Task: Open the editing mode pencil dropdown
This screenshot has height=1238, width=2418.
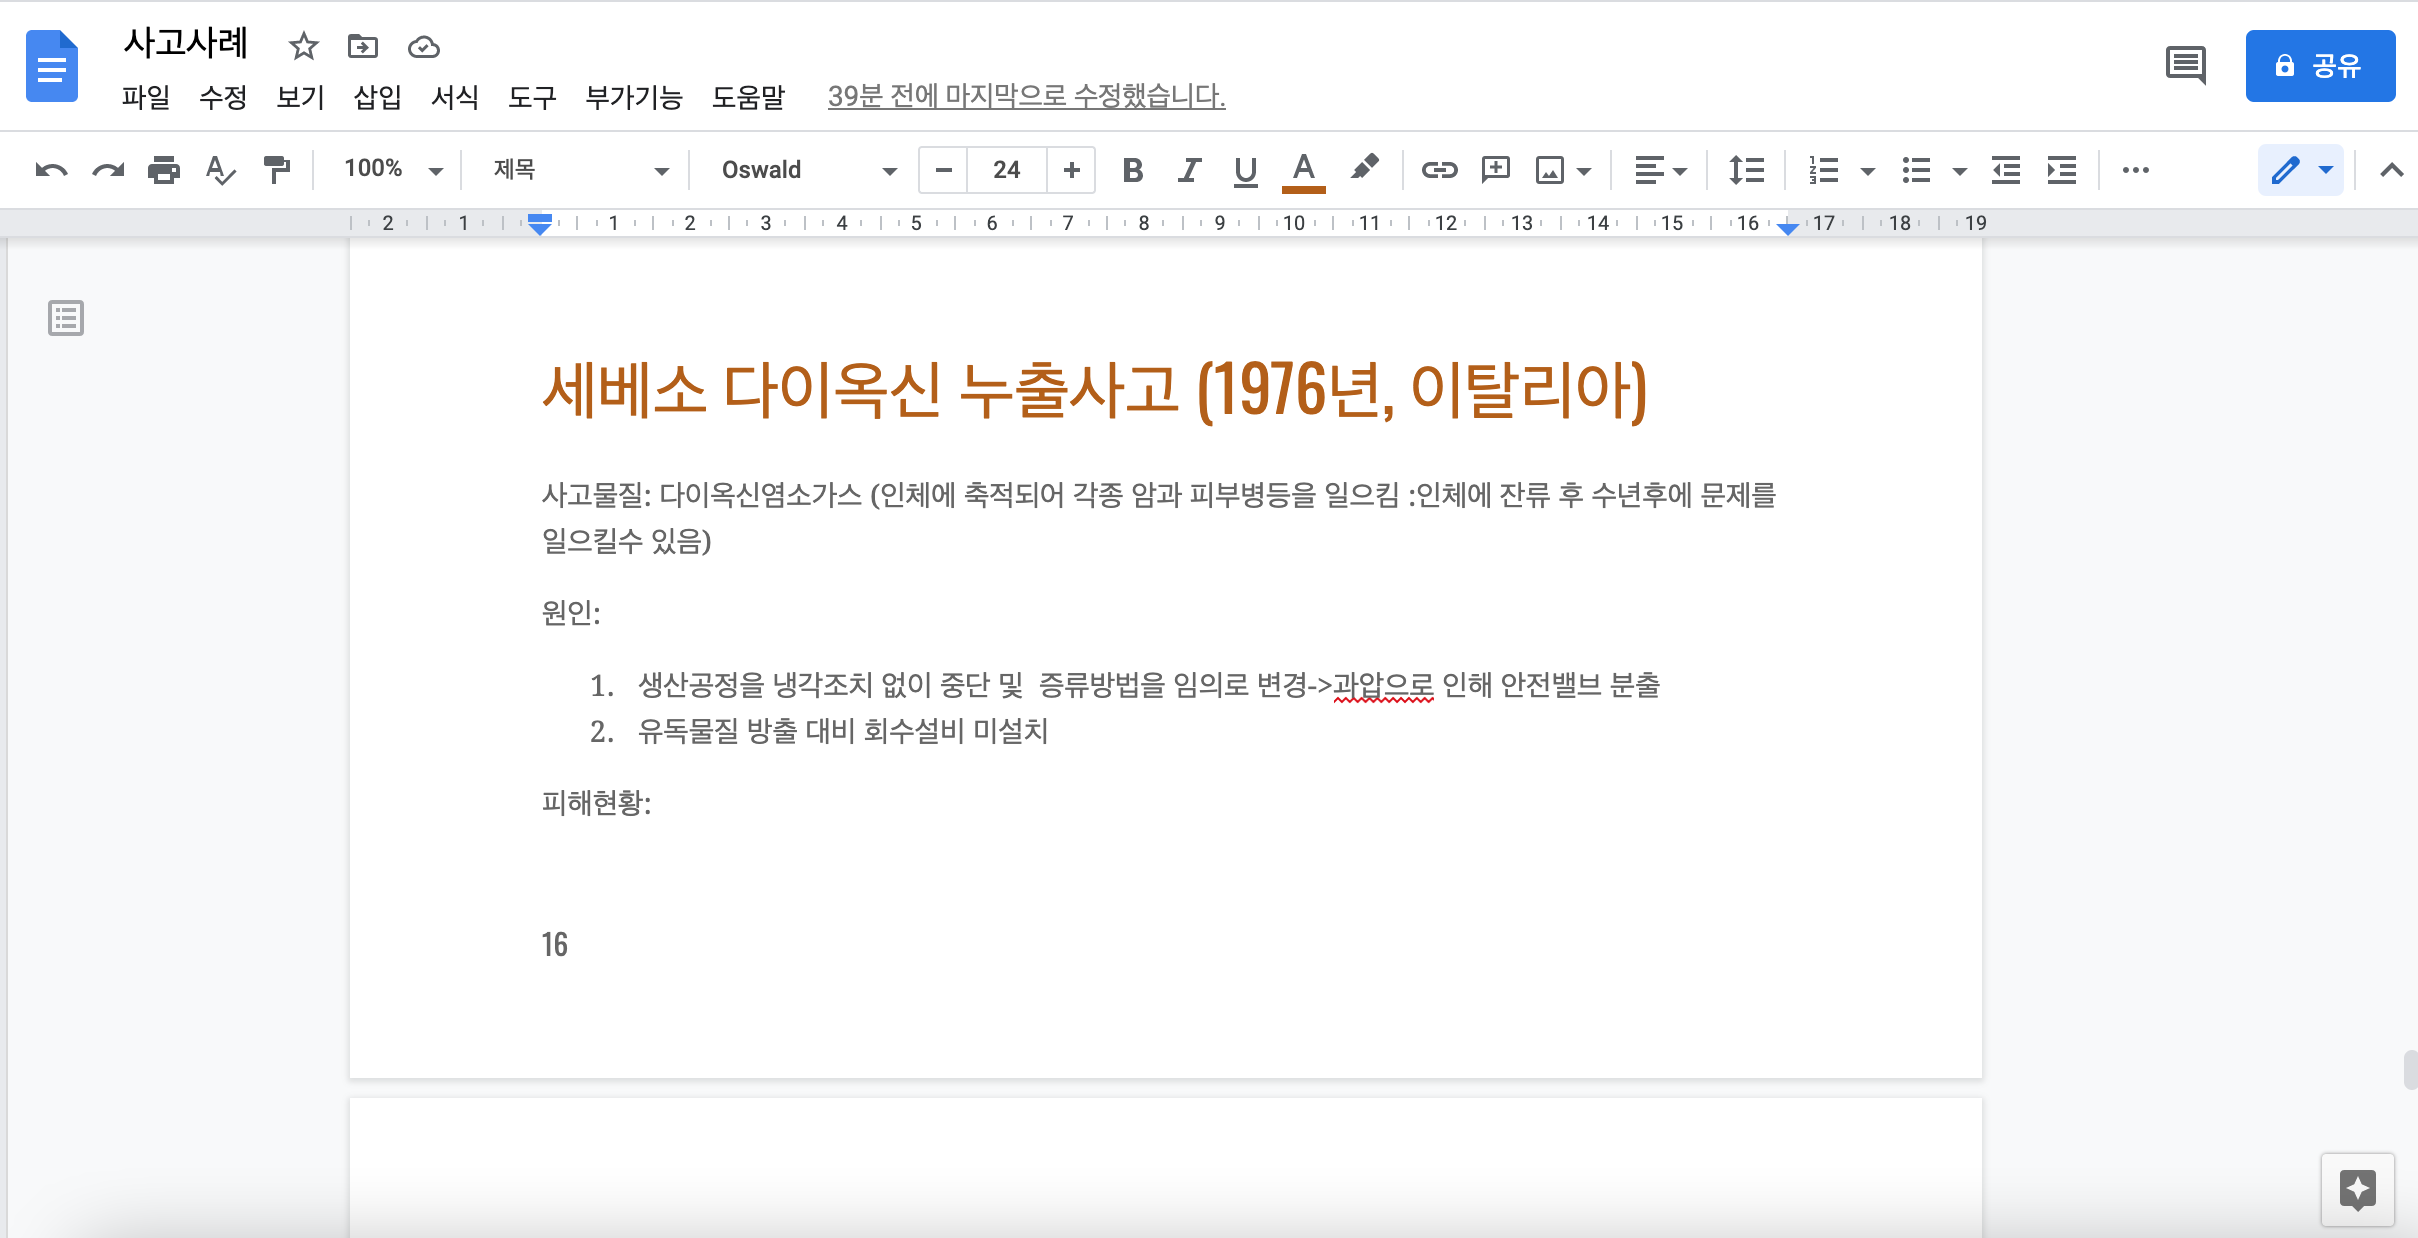Action: click(2301, 170)
